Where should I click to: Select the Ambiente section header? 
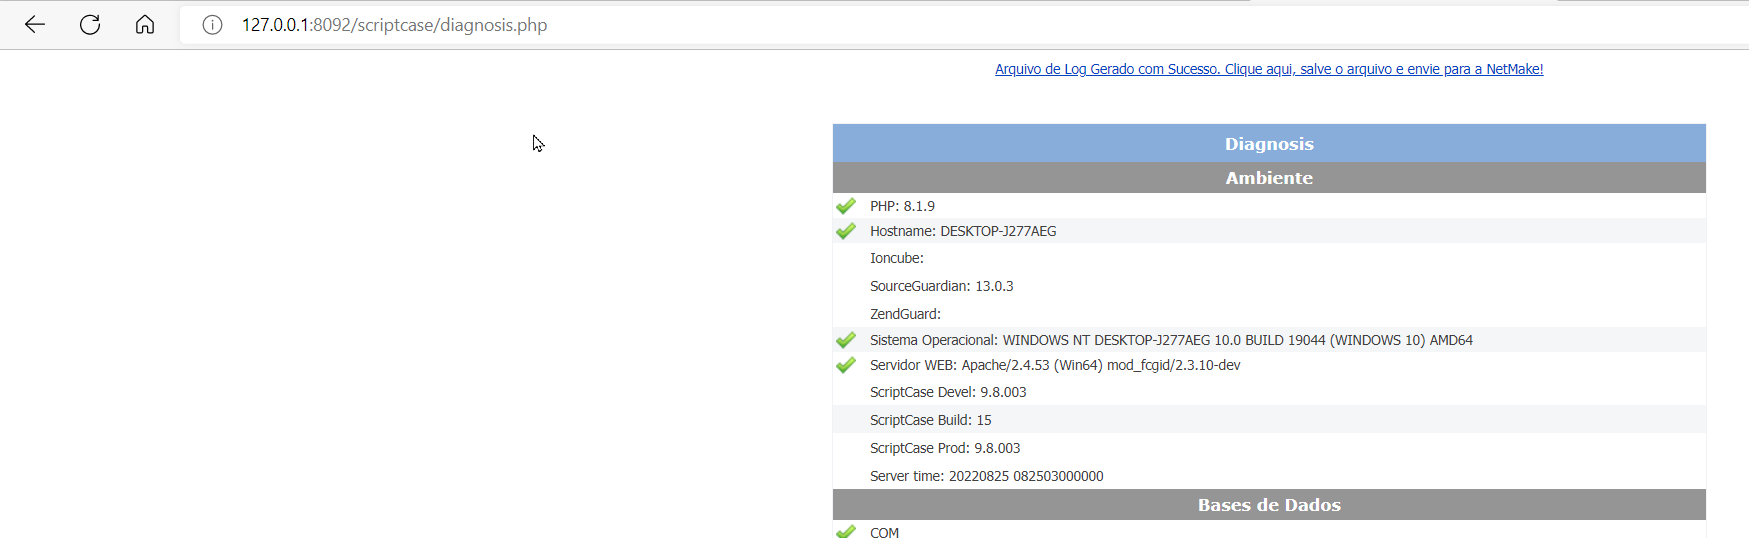1269,178
